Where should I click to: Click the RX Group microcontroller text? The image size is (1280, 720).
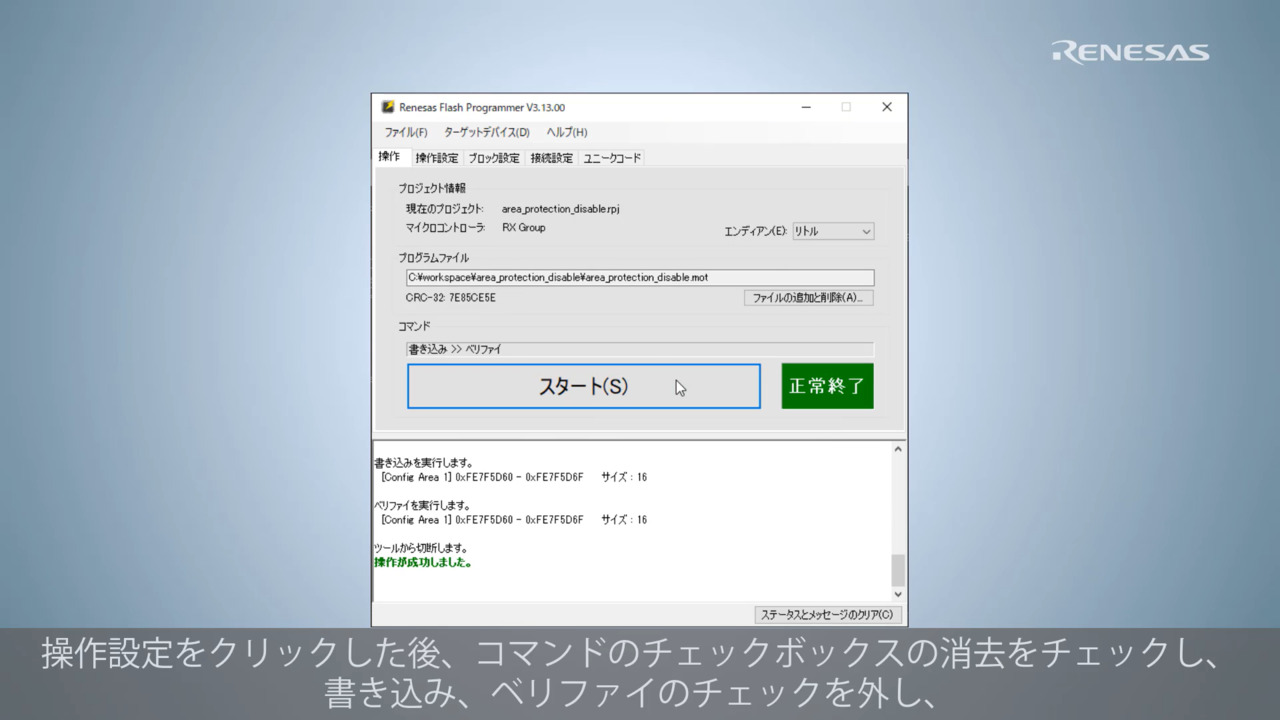point(524,228)
